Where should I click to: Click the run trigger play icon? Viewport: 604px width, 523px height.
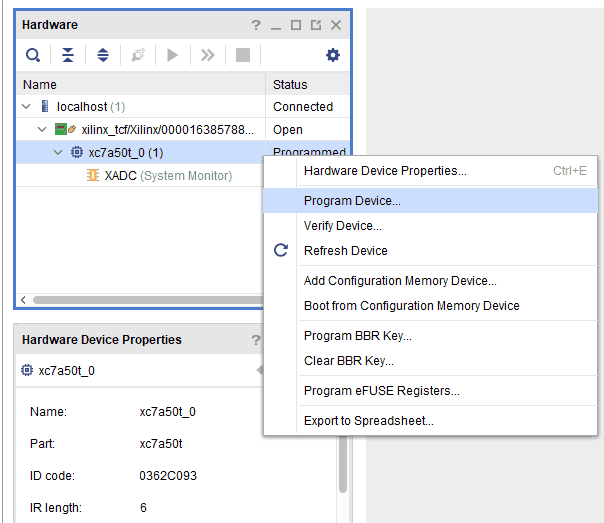click(172, 55)
